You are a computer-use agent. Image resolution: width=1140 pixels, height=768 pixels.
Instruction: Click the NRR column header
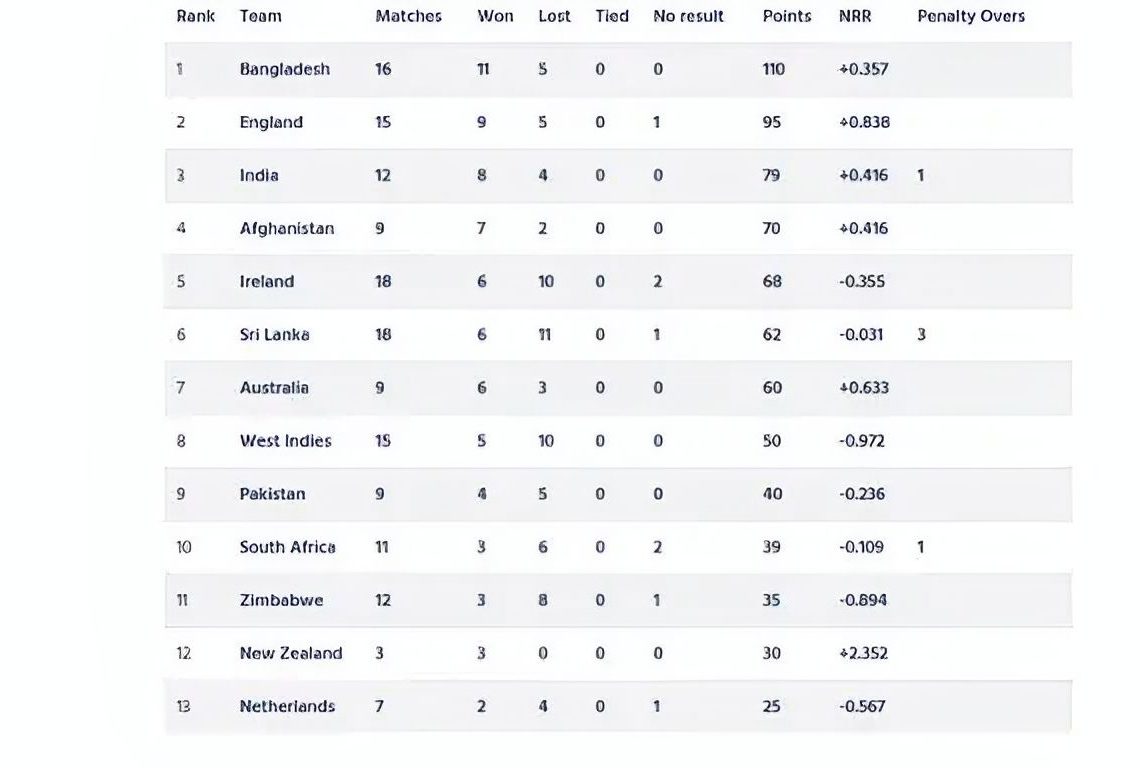coord(854,16)
